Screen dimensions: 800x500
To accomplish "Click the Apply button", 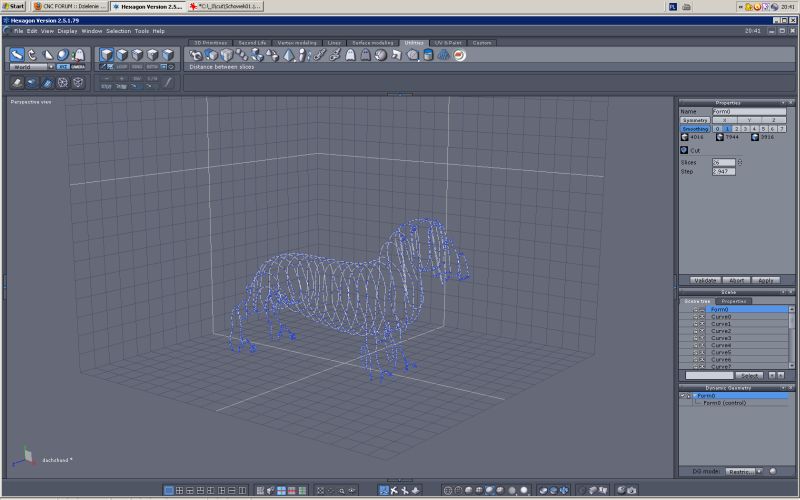I will tap(766, 280).
